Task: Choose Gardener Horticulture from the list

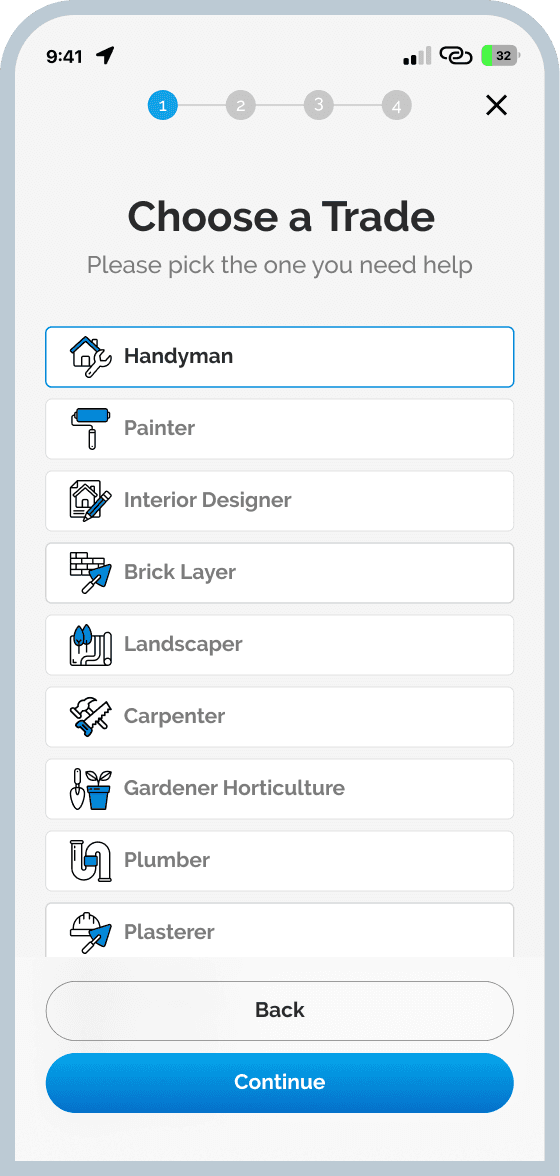Action: tap(280, 789)
